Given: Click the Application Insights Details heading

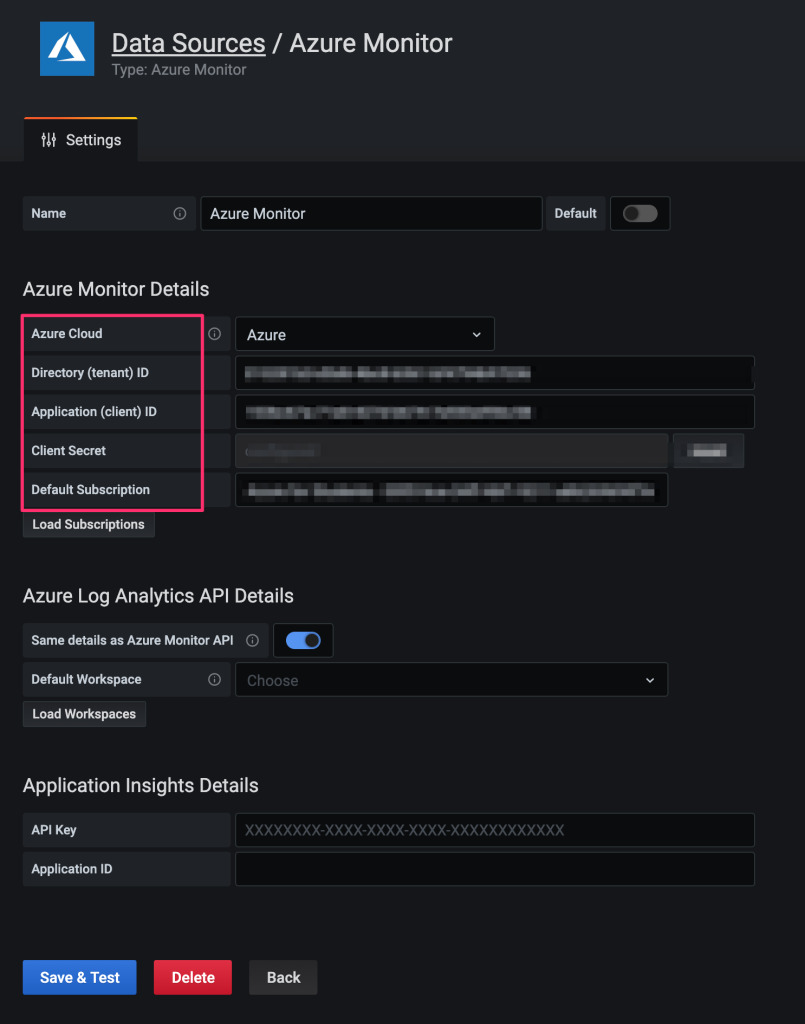Looking at the screenshot, I should click(140, 786).
